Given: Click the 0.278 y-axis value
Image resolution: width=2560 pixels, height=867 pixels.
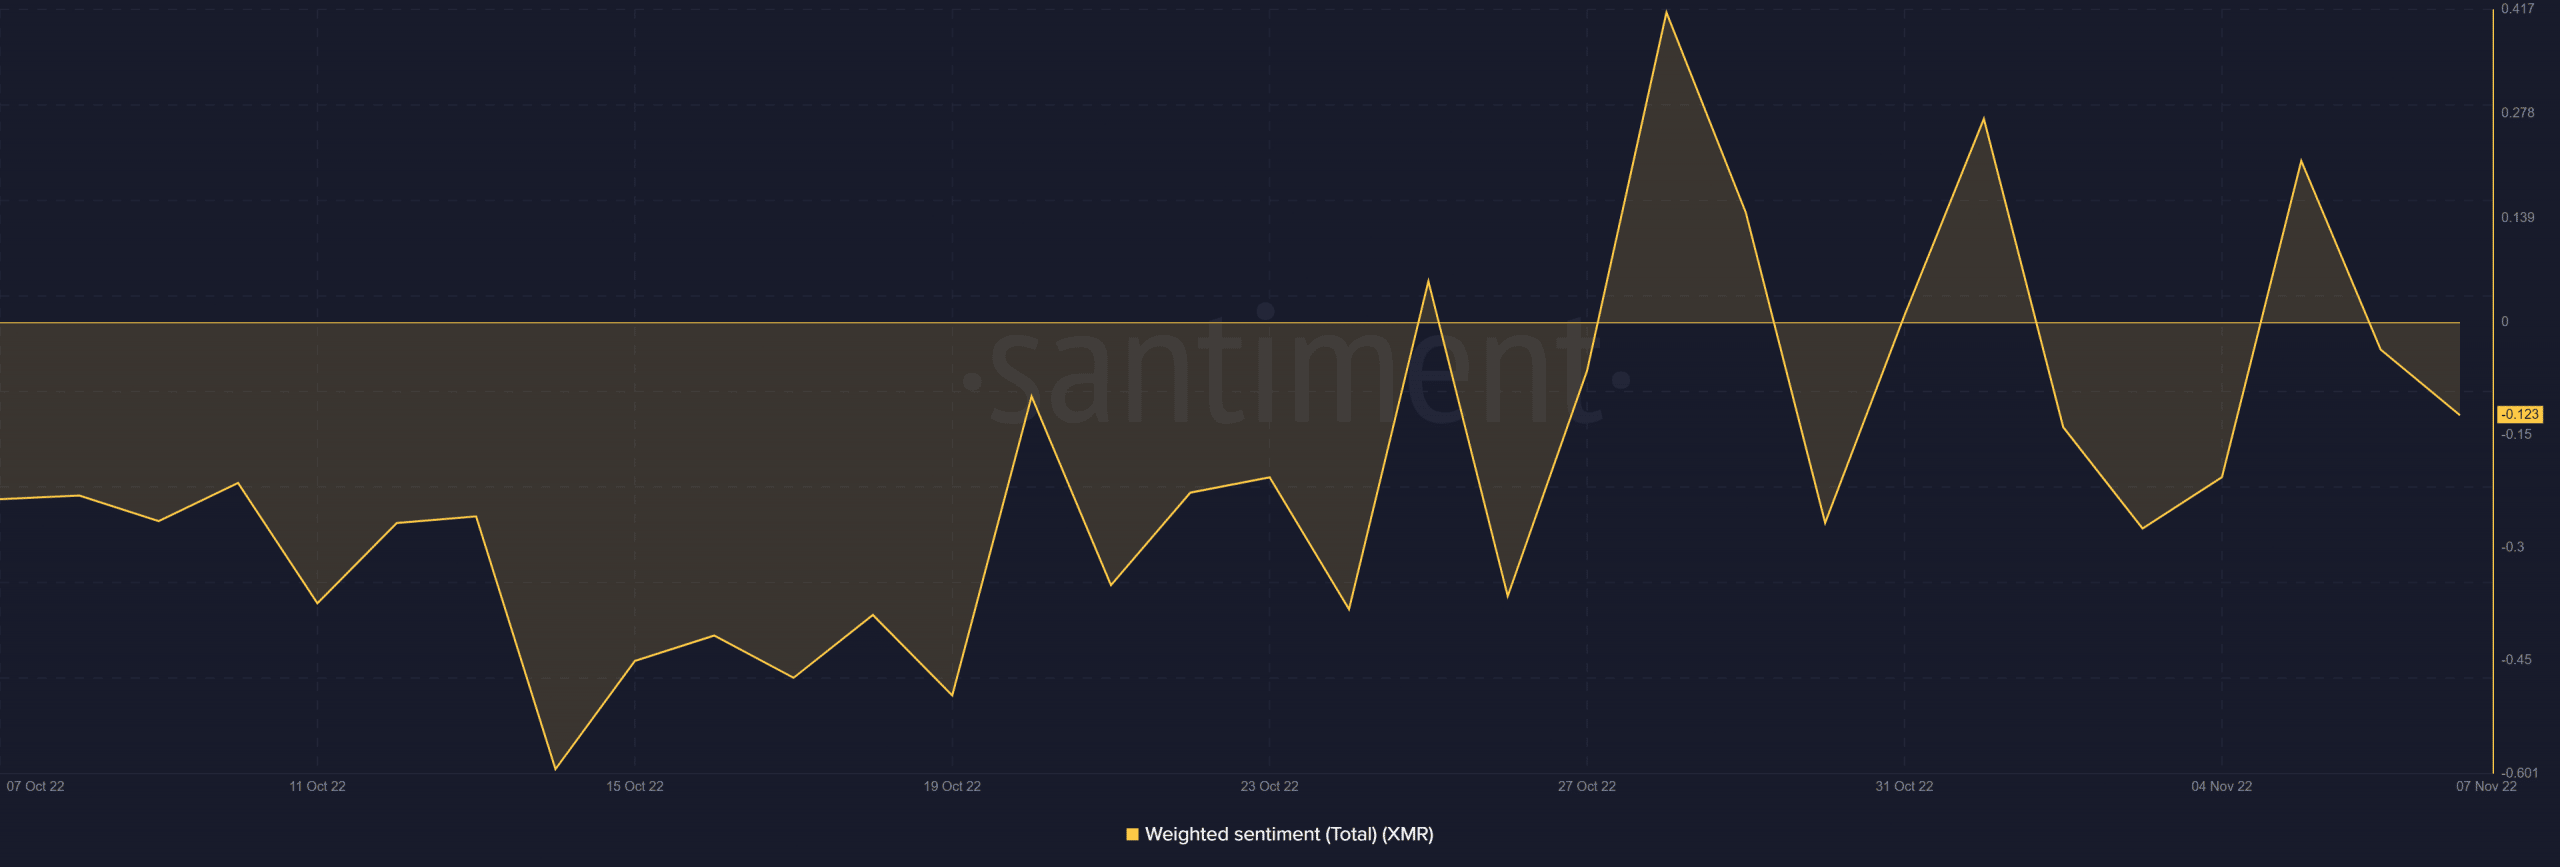Looking at the screenshot, I should pos(2518,112).
